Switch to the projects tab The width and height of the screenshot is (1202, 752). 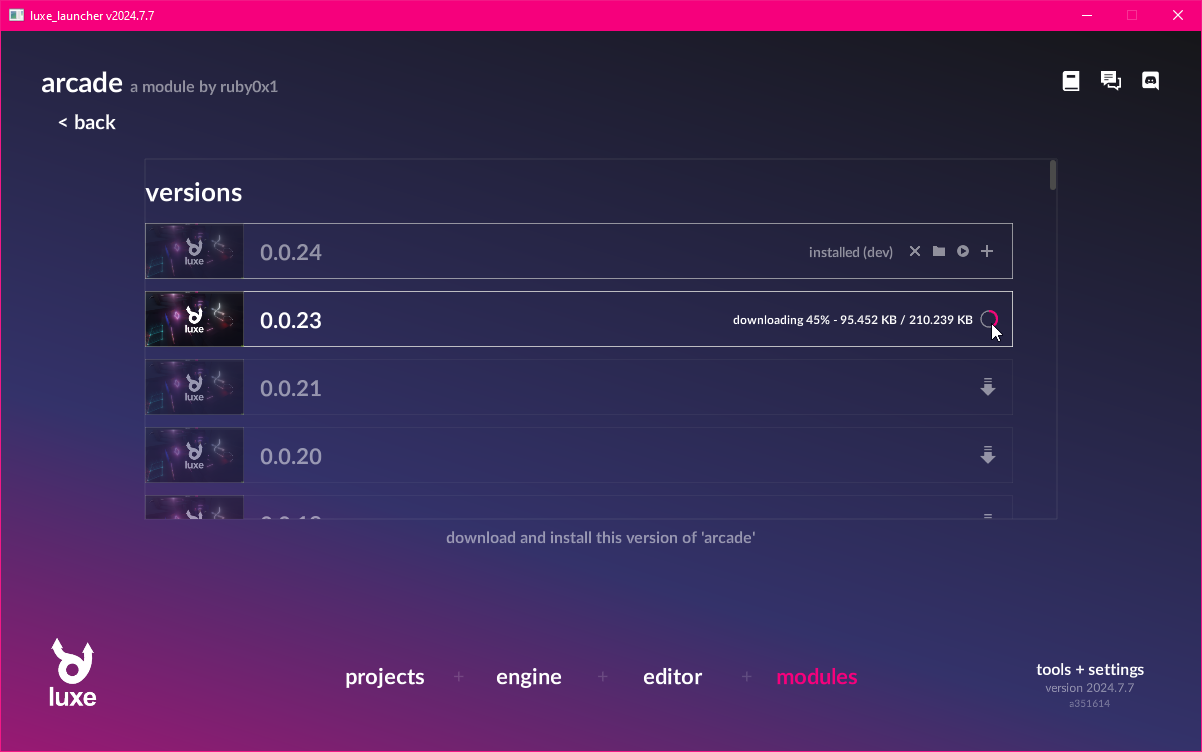[385, 677]
